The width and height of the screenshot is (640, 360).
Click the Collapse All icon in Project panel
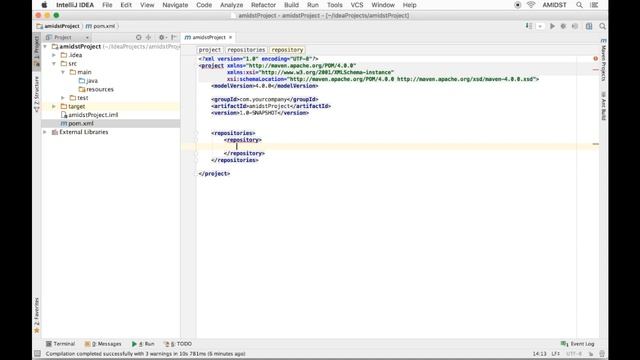[x=149, y=37]
